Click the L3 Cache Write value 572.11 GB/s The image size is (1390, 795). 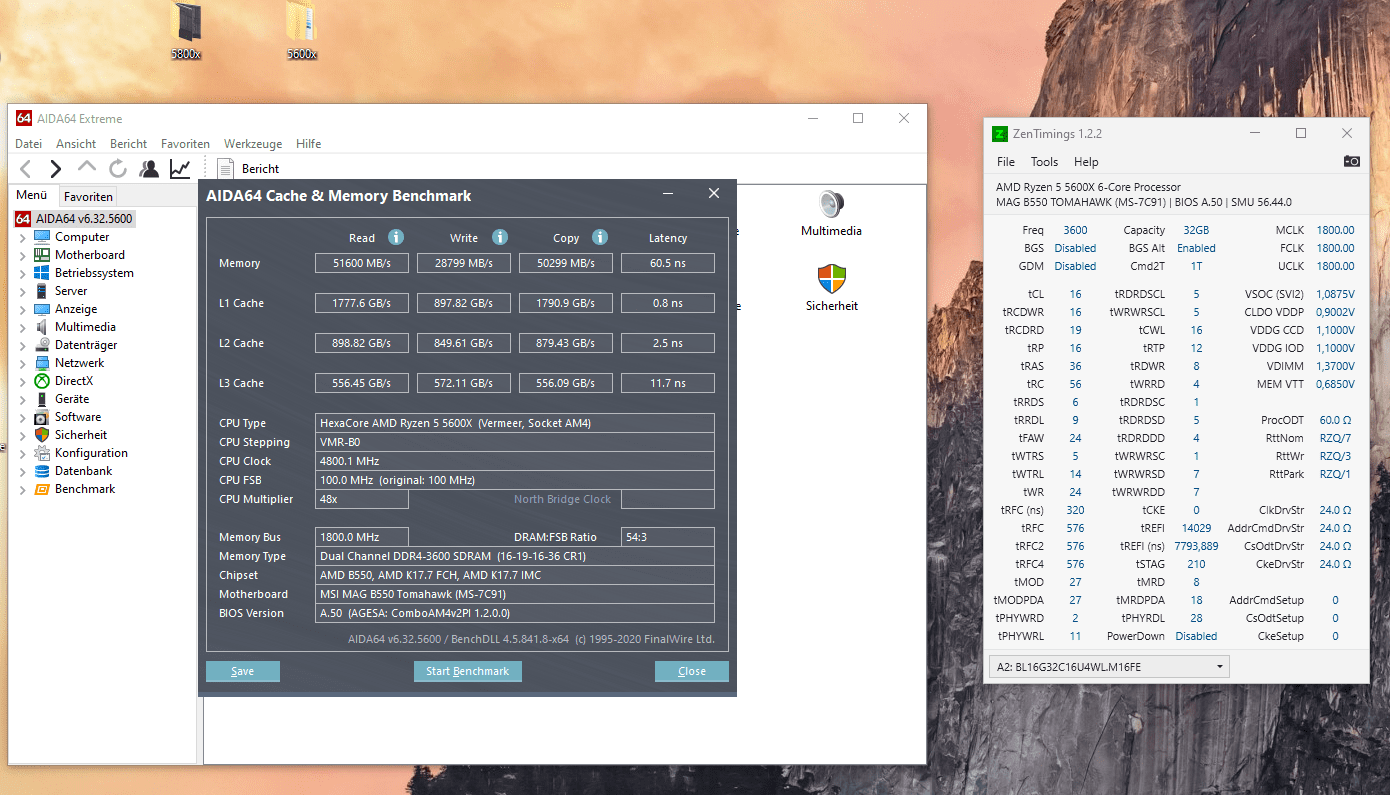click(x=464, y=383)
